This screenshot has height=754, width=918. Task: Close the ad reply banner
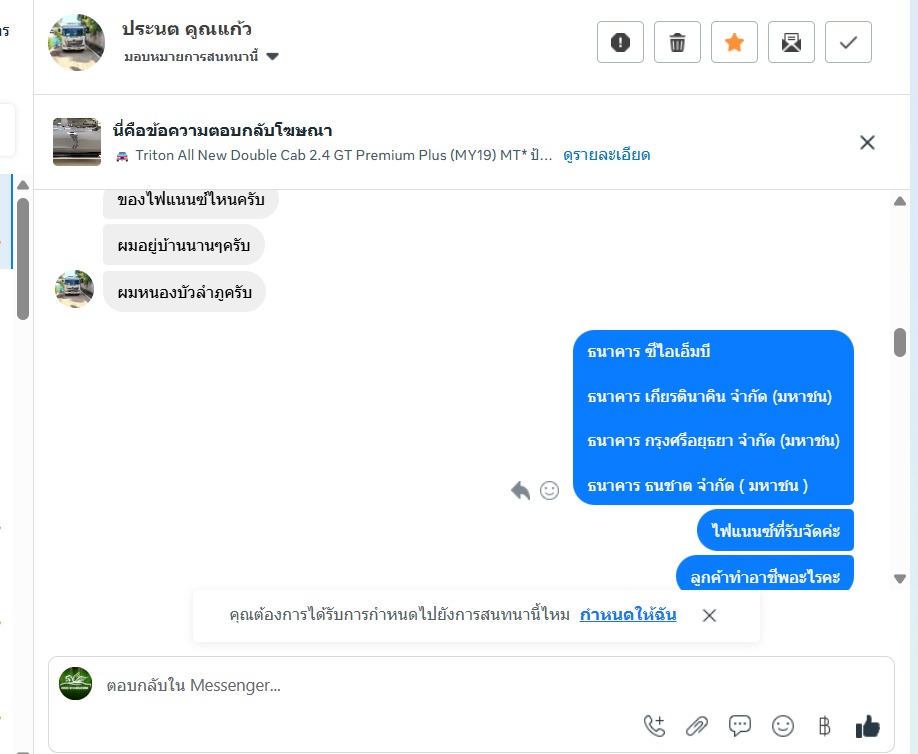867,142
